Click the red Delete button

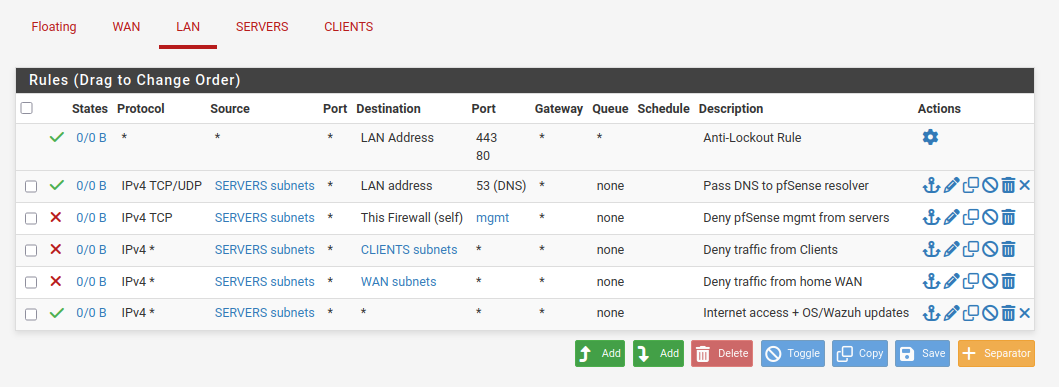(x=721, y=353)
